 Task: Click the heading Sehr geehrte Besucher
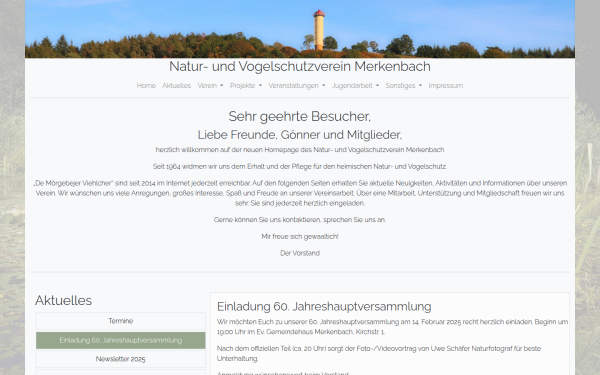click(x=300, y=116)
